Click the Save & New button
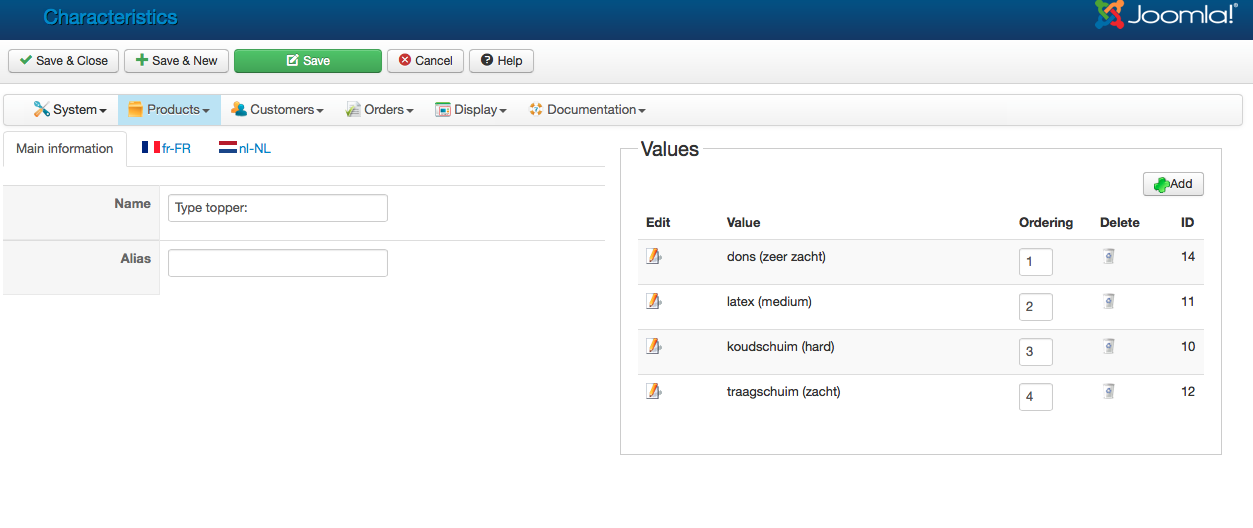The width and height of the screenshot is (1253, 528). pos(177,61)
